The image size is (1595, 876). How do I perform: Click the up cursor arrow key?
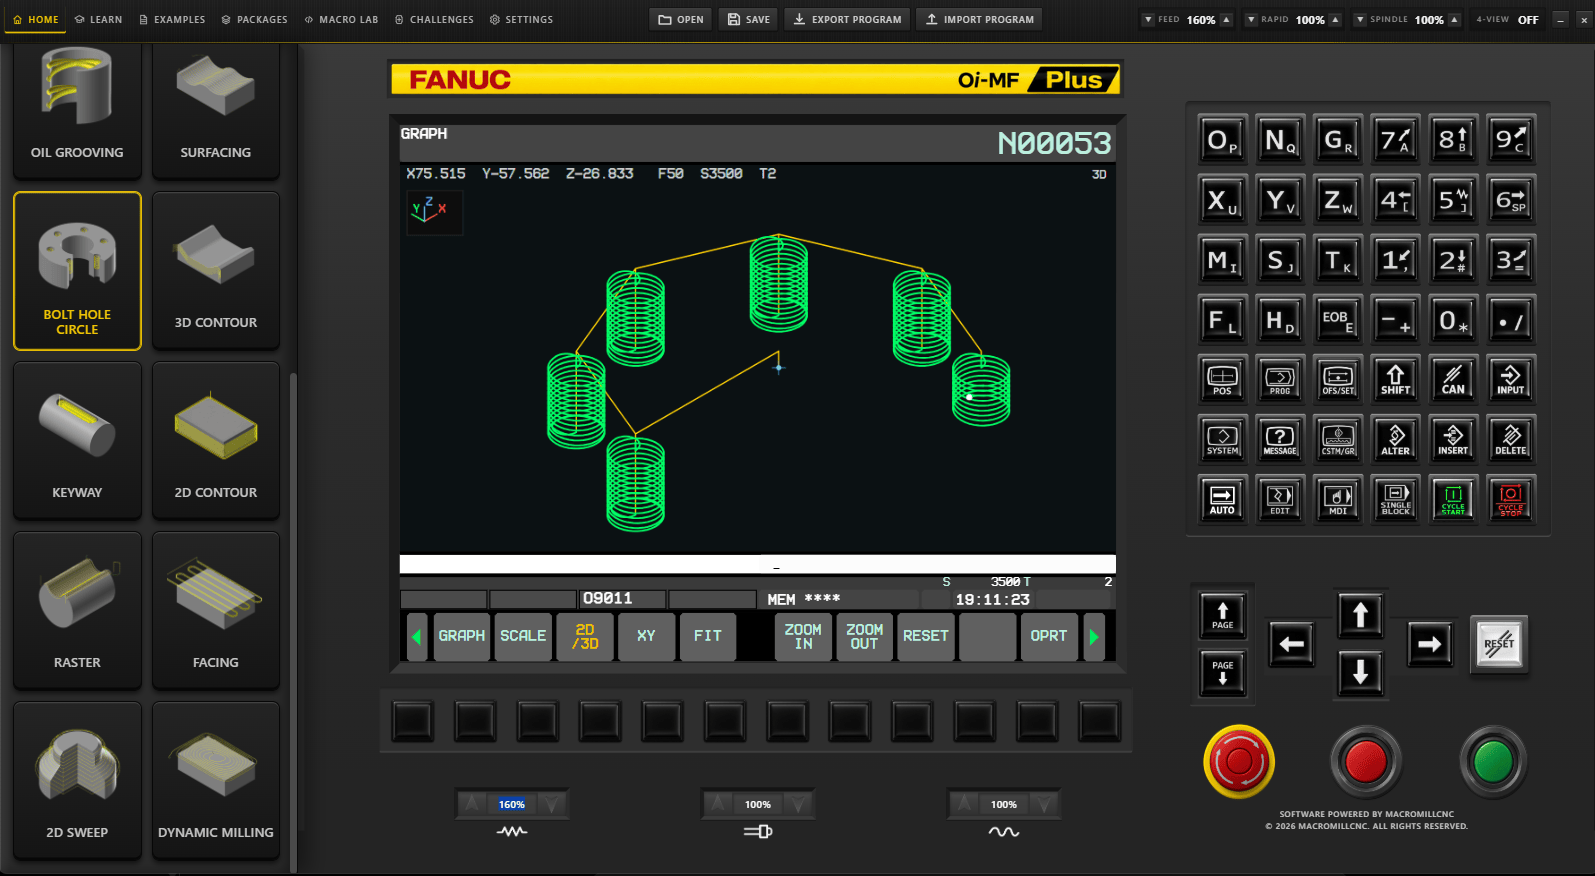click(x=1360, y=615)
